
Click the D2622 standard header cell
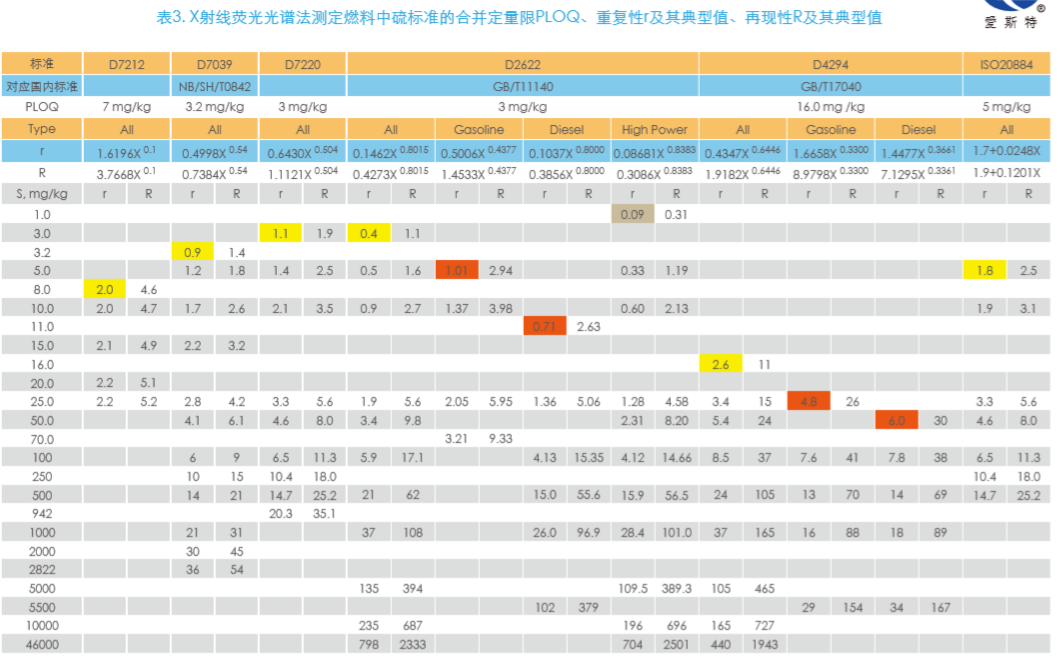523,64
